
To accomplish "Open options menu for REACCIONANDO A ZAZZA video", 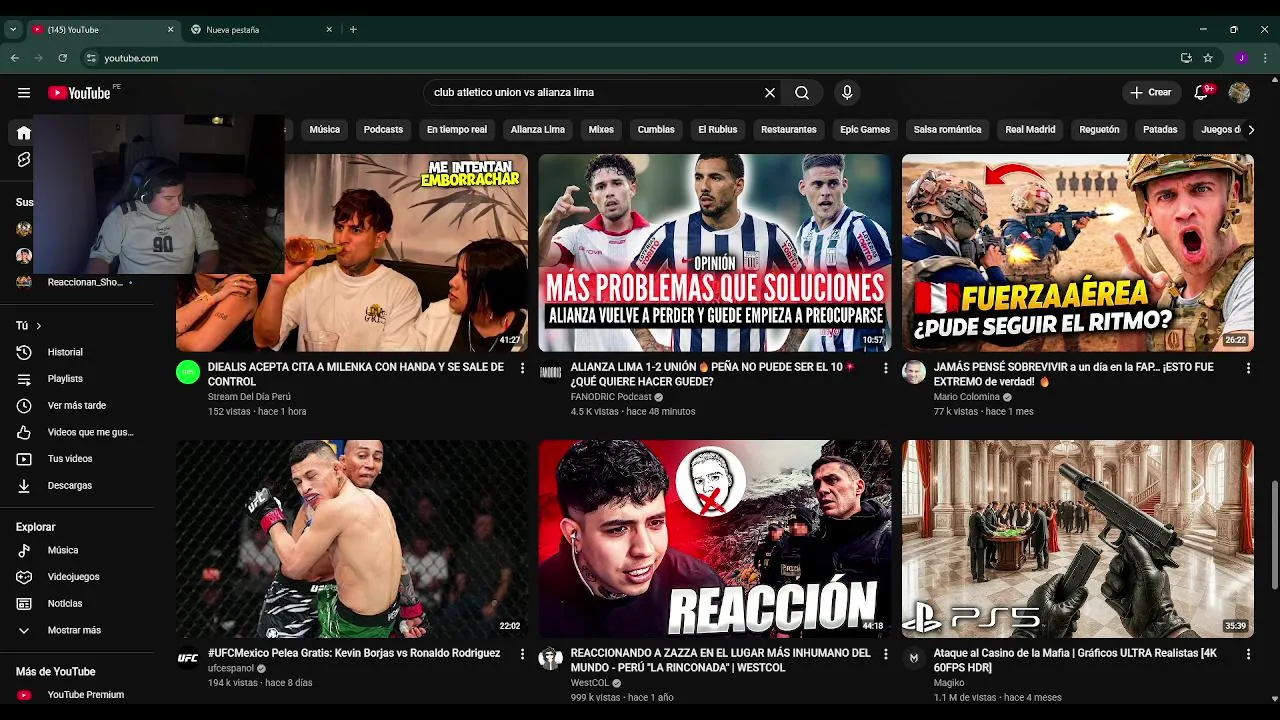I will point(885,654).
